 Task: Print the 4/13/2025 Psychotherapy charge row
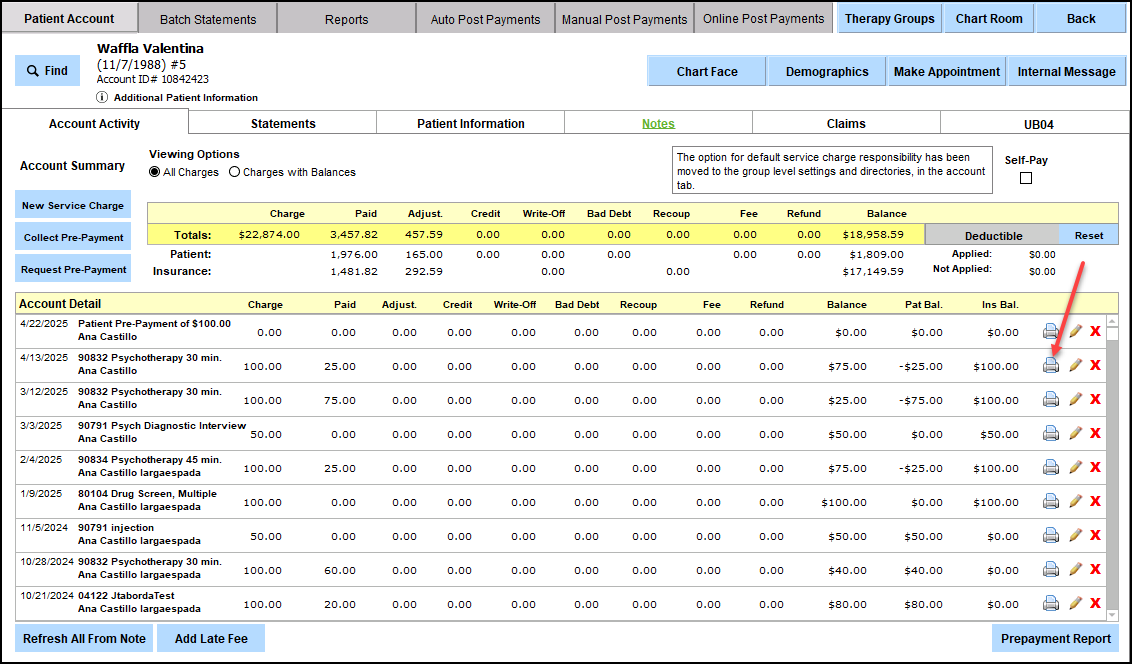(x=1051, y=365)
